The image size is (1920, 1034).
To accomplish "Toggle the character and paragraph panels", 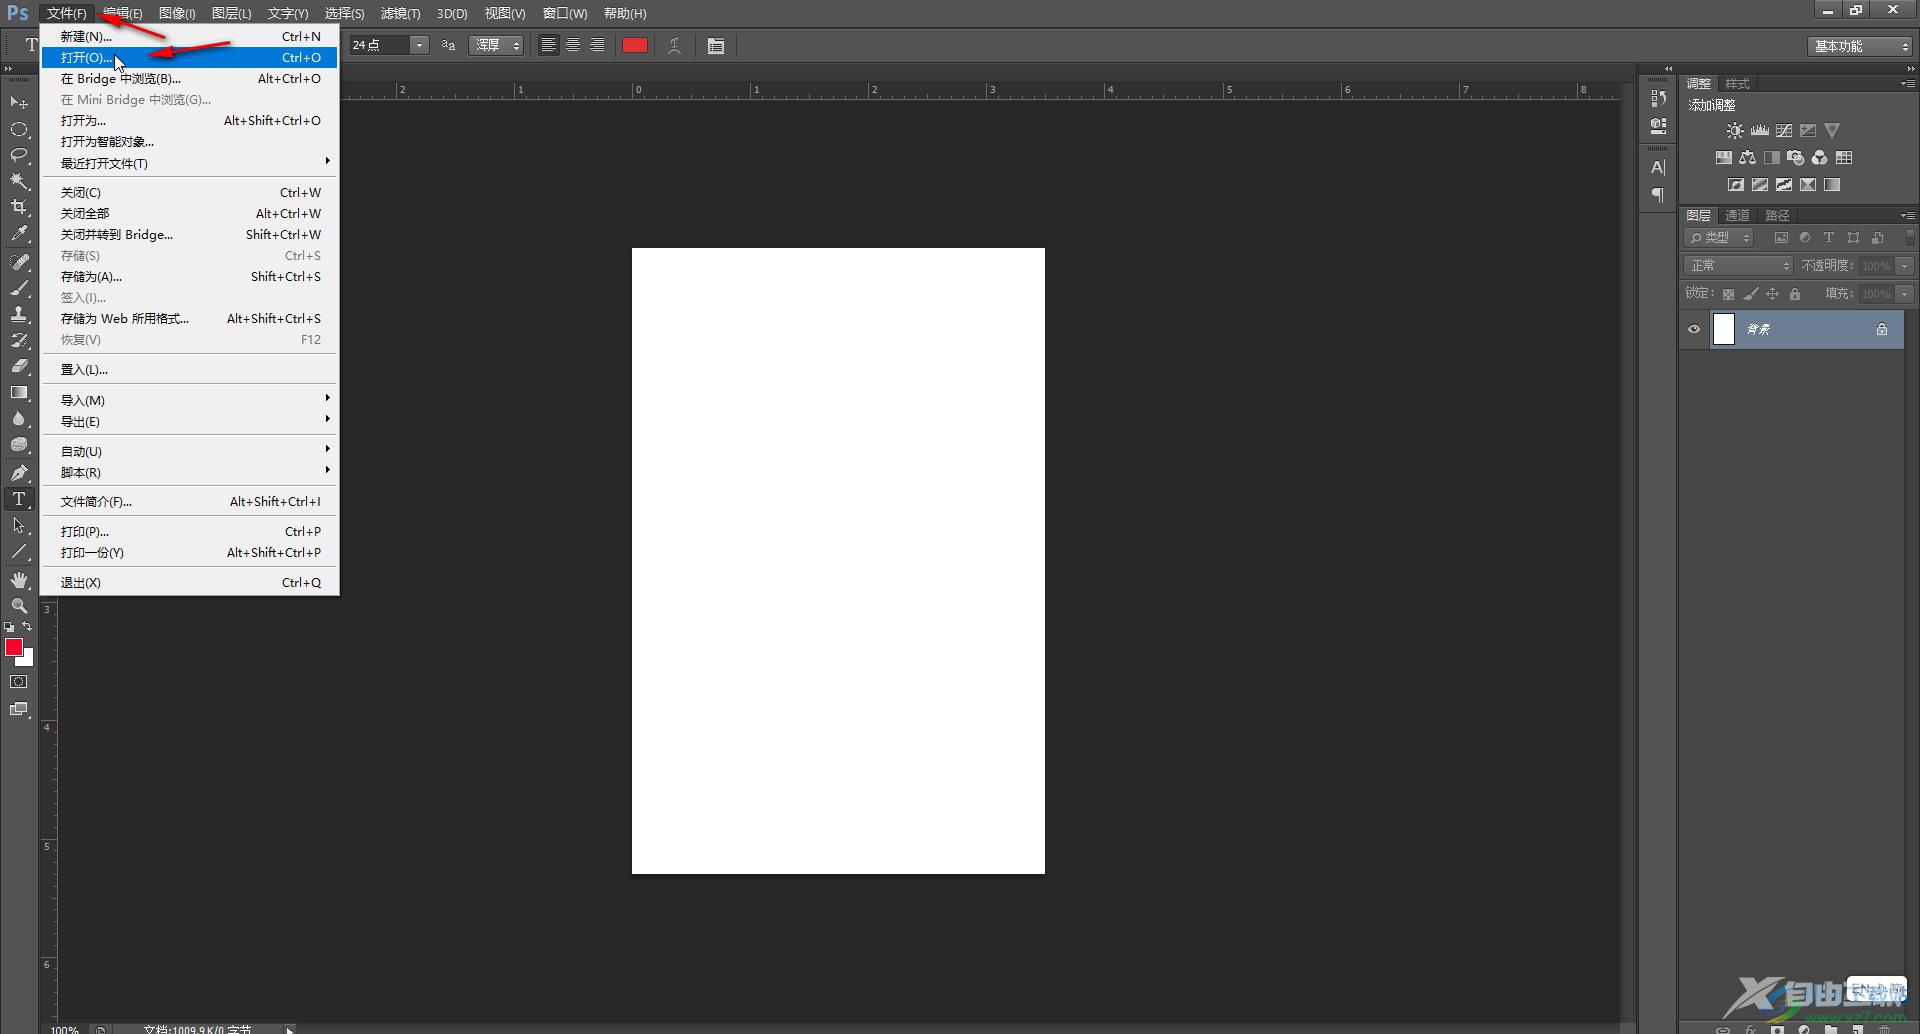I will pyautogui.click(x=716, y=46).
